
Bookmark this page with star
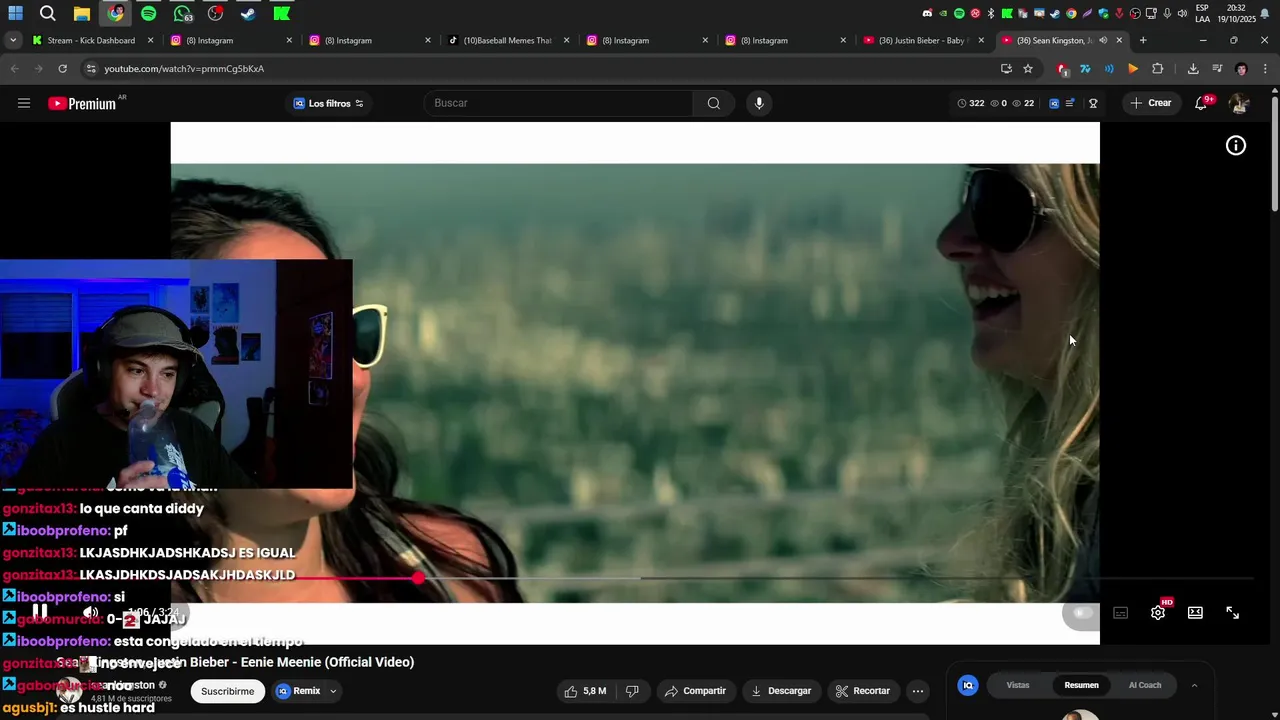[x=1028, y=69]
